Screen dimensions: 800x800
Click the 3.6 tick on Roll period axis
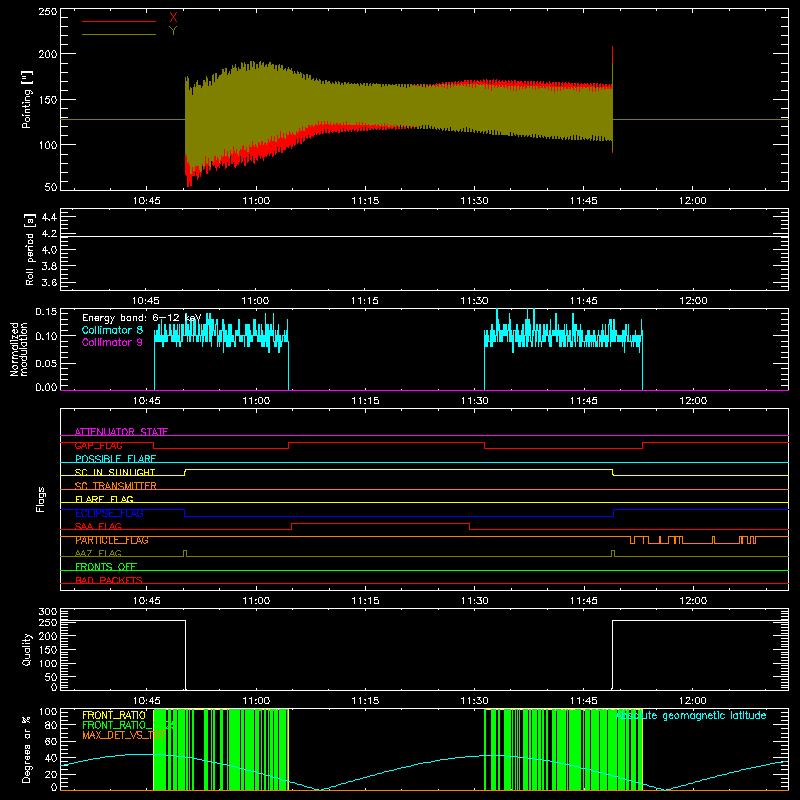[49, 282]
